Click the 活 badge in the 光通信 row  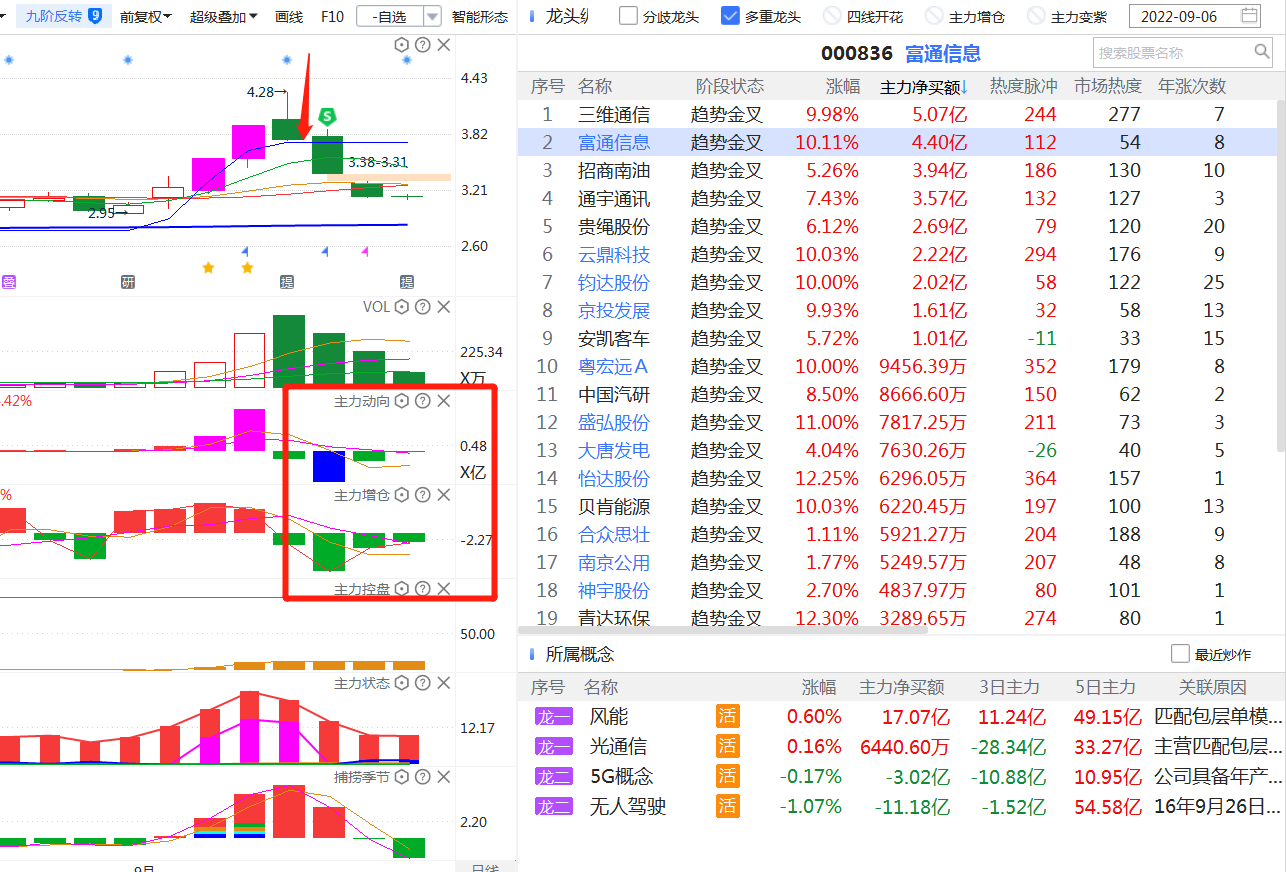pyautogui.click(x=727, y=746)
